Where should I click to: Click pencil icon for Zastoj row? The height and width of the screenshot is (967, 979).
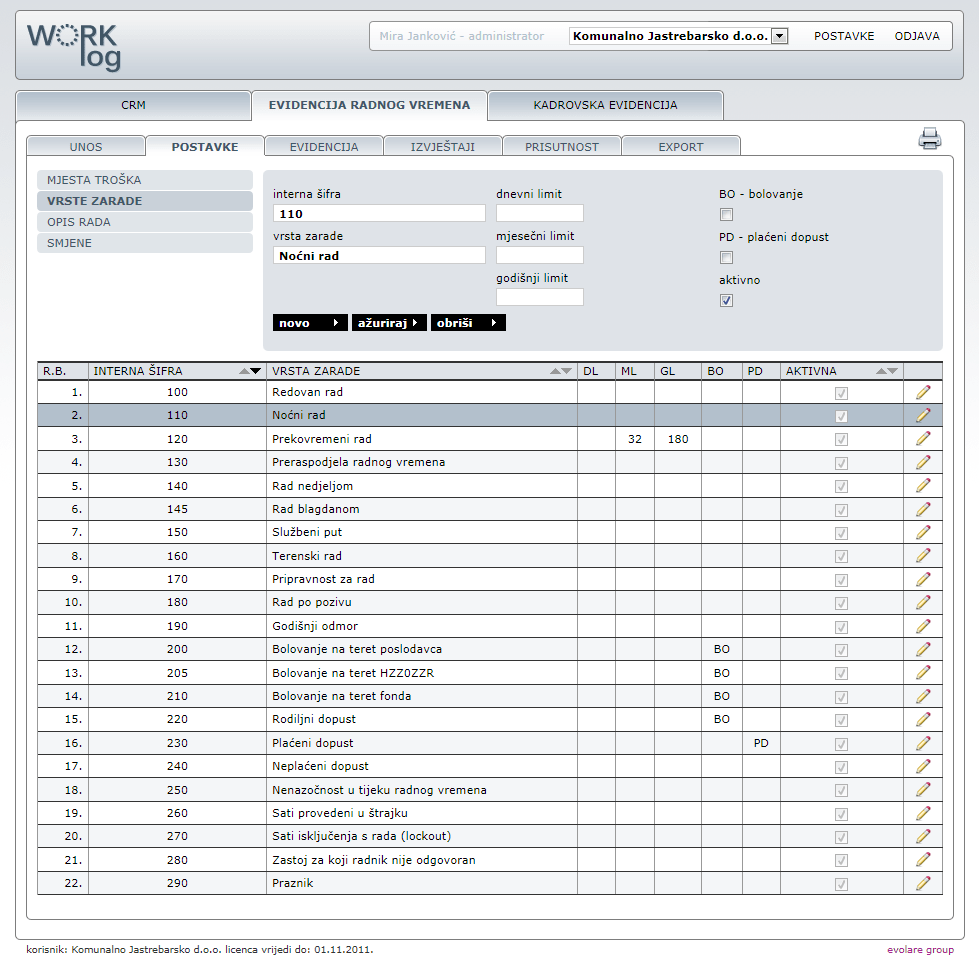pos(923,860)
